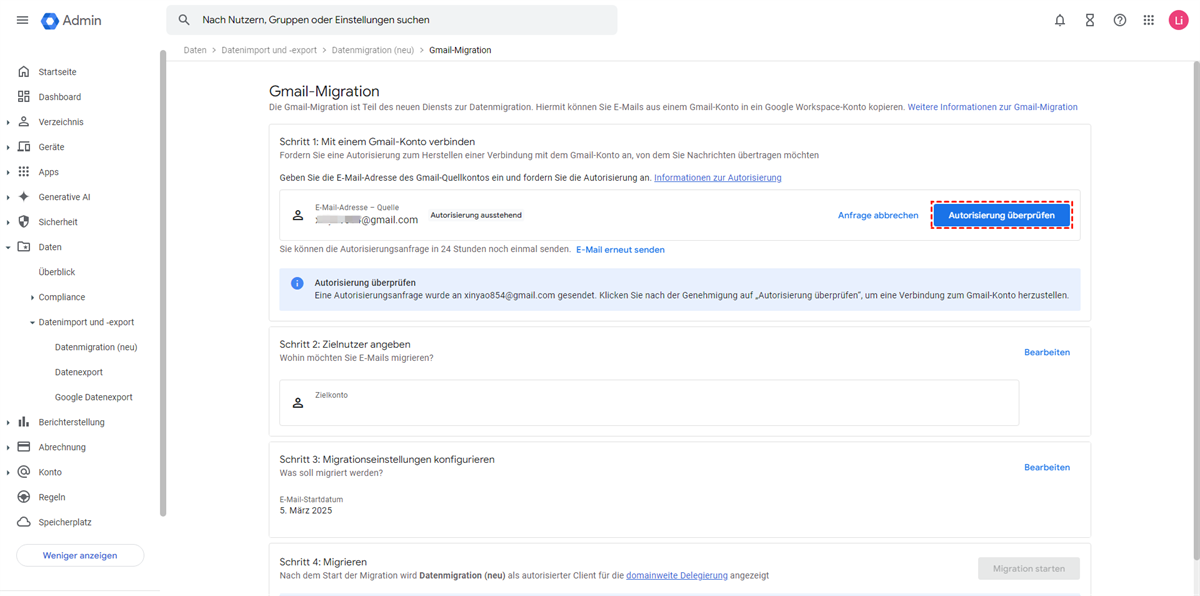Click the Google Admin logo
This screenshot has height=596, width=1200.
[x=72, y=20]
